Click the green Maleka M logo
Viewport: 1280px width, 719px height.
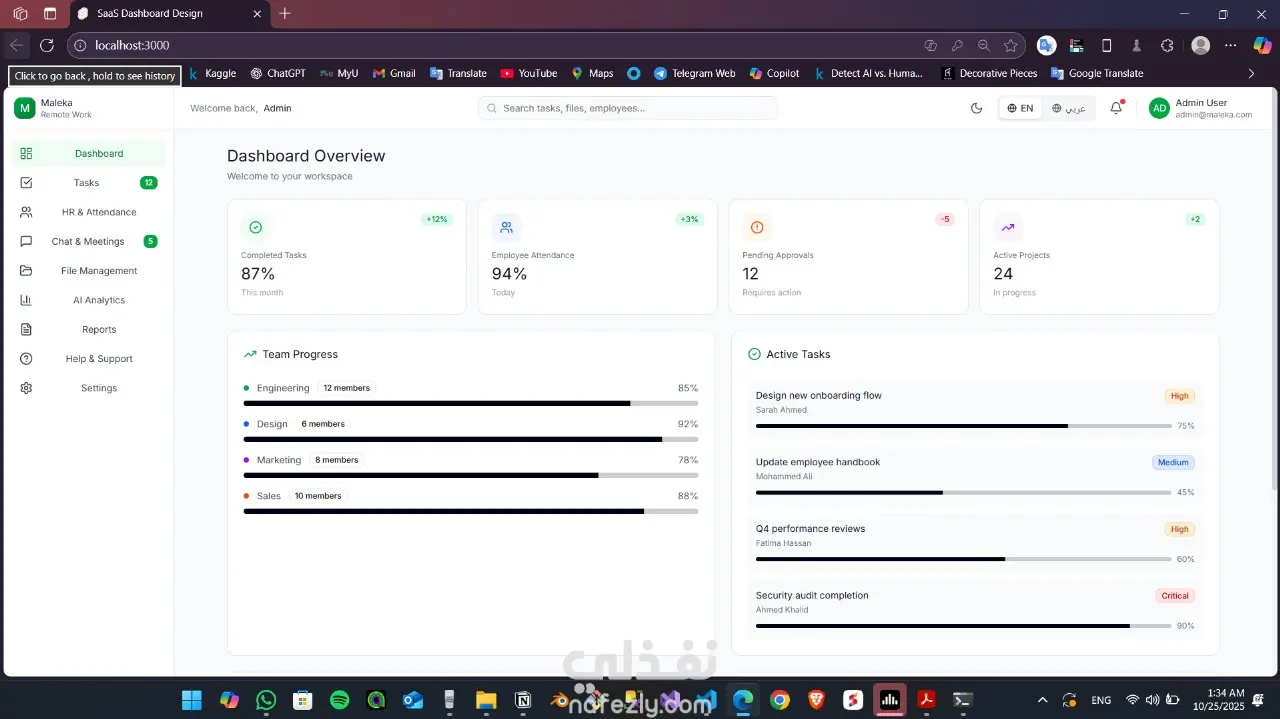point(24,108)
